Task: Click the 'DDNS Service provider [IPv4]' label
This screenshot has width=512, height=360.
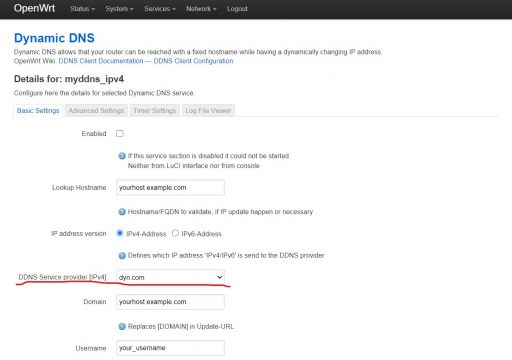Action: coord(62,277)
